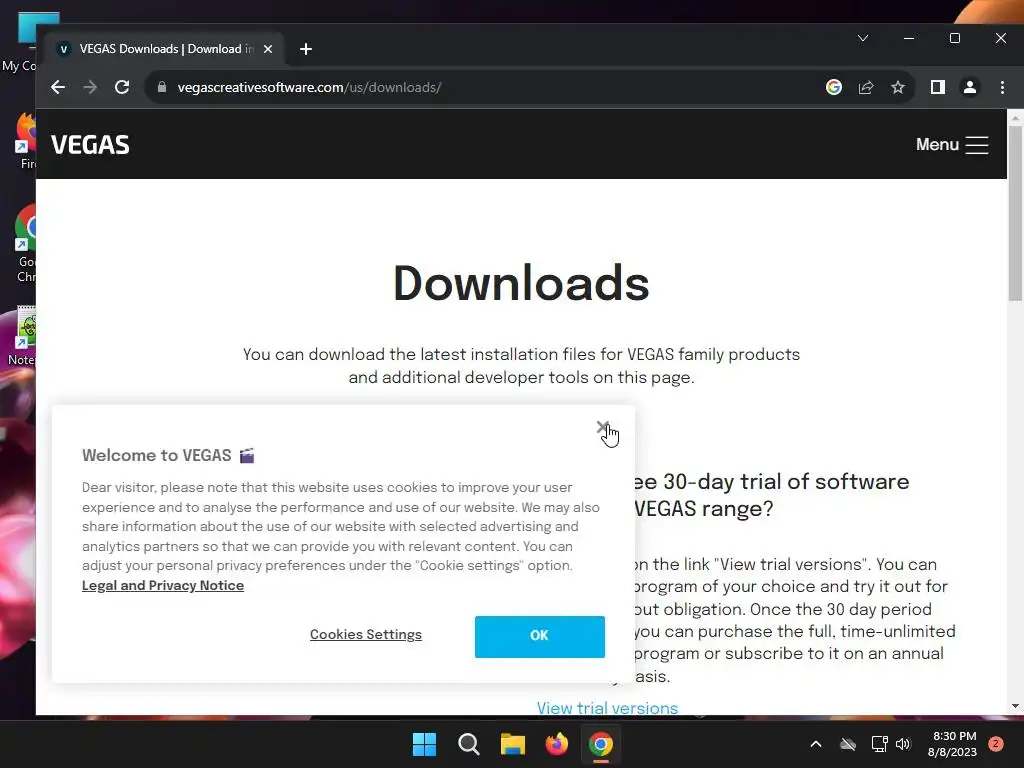This screenshot has height=768, width=1024.
Task: Click the OneDrive cloud tray icon
Action: 848,744
